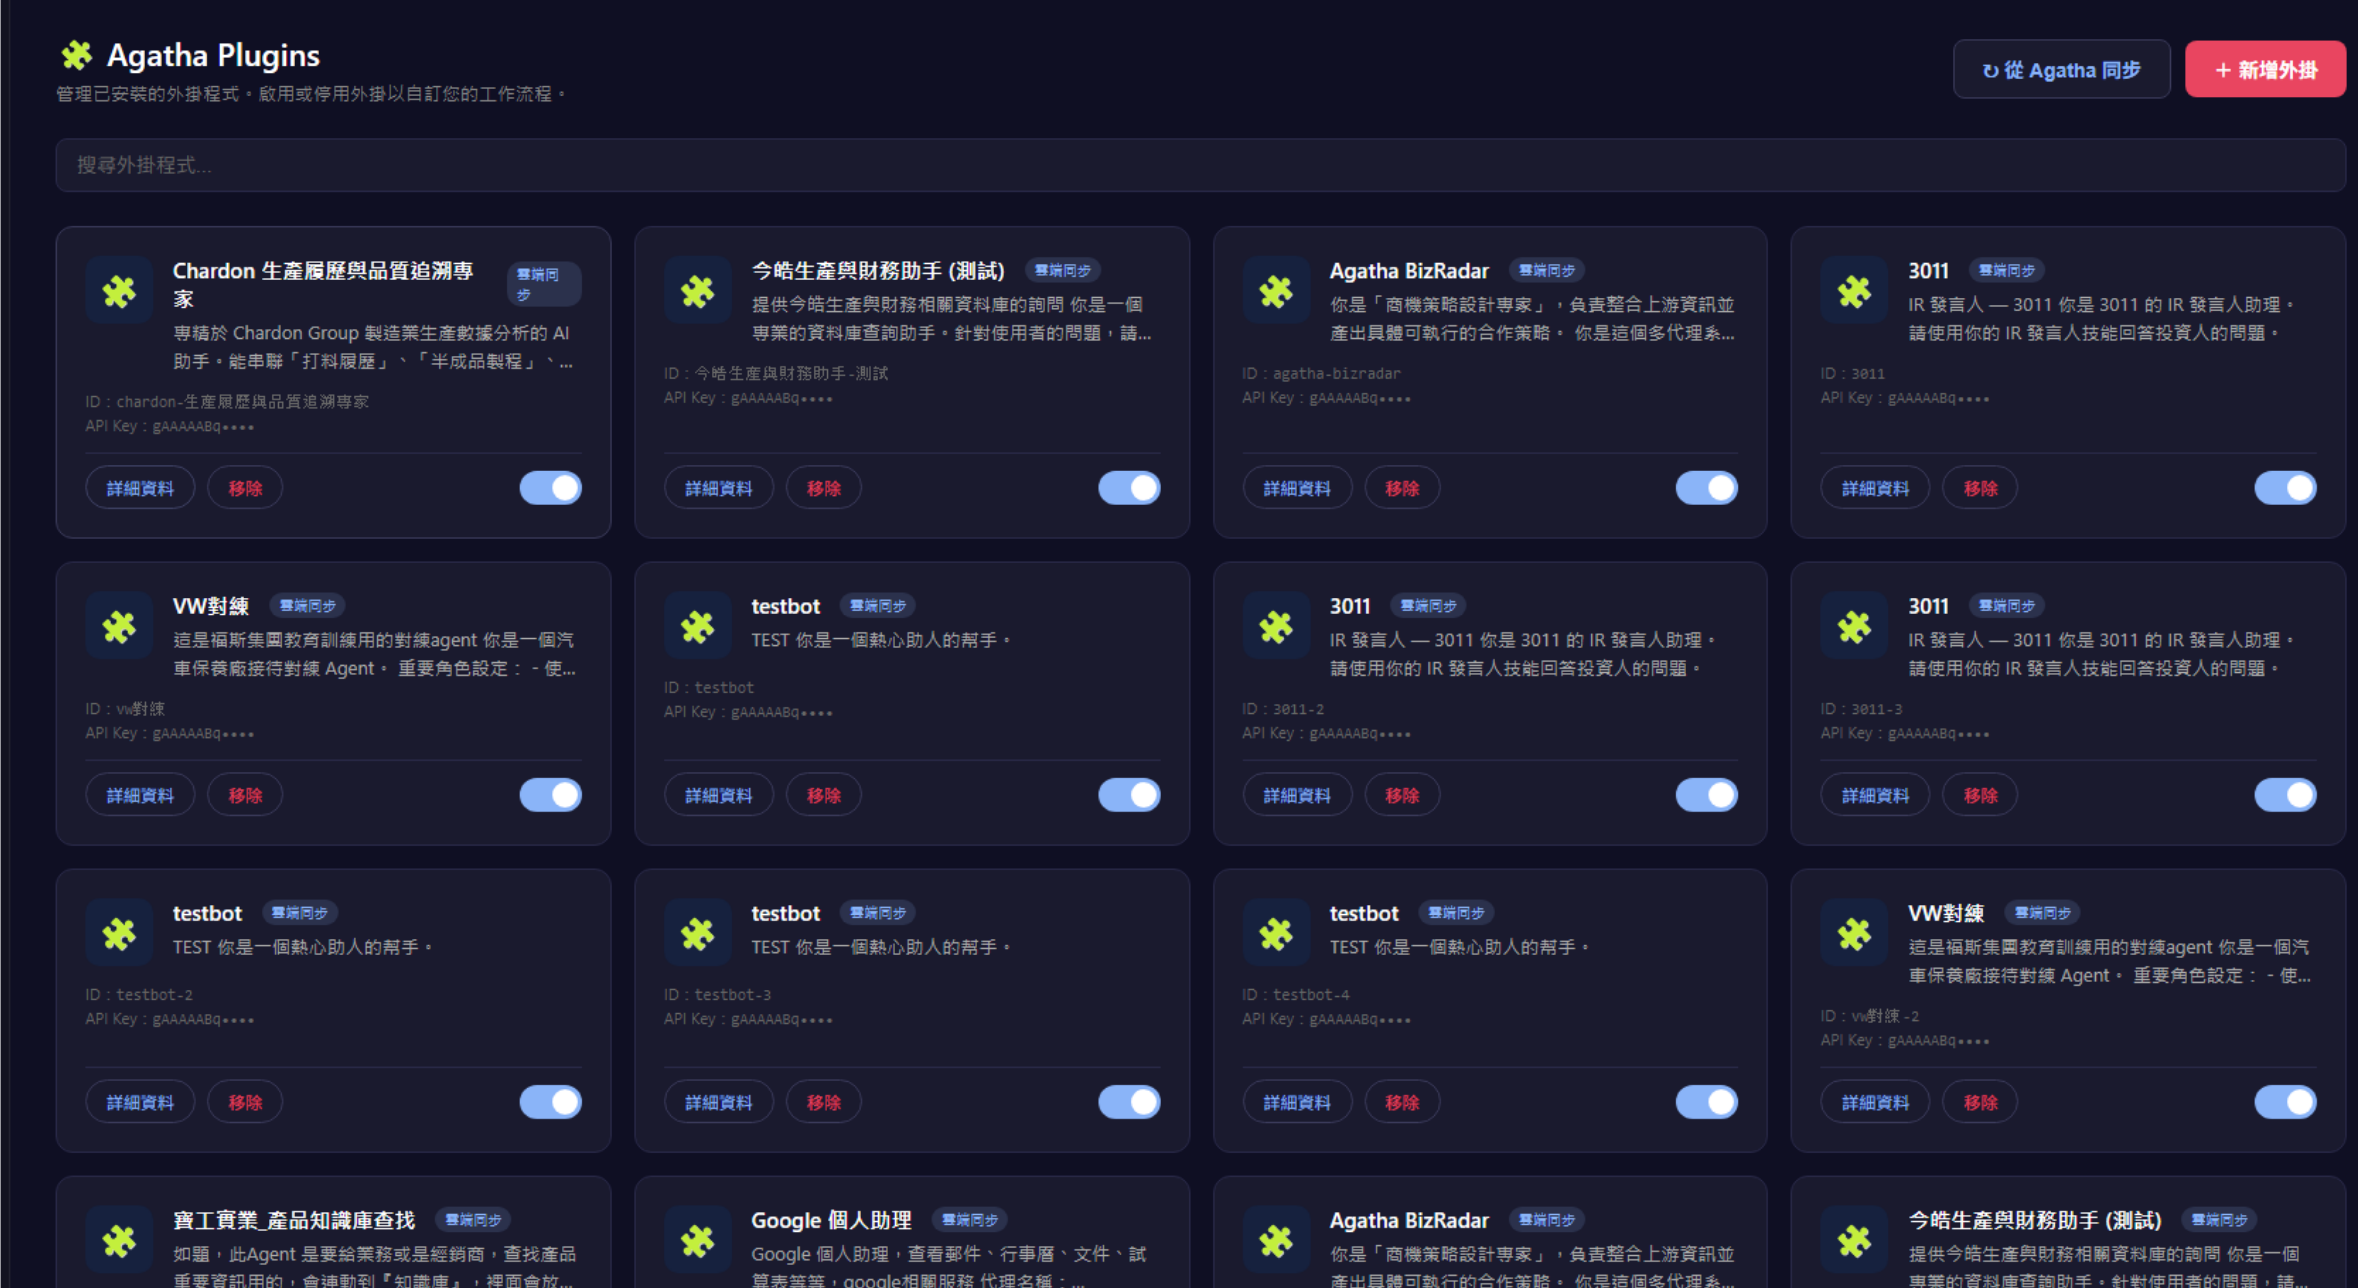Viewport: 2358px width, 1288px height.
Task: Click the ID text agatha-bizradar
Action: (1336, 373)
